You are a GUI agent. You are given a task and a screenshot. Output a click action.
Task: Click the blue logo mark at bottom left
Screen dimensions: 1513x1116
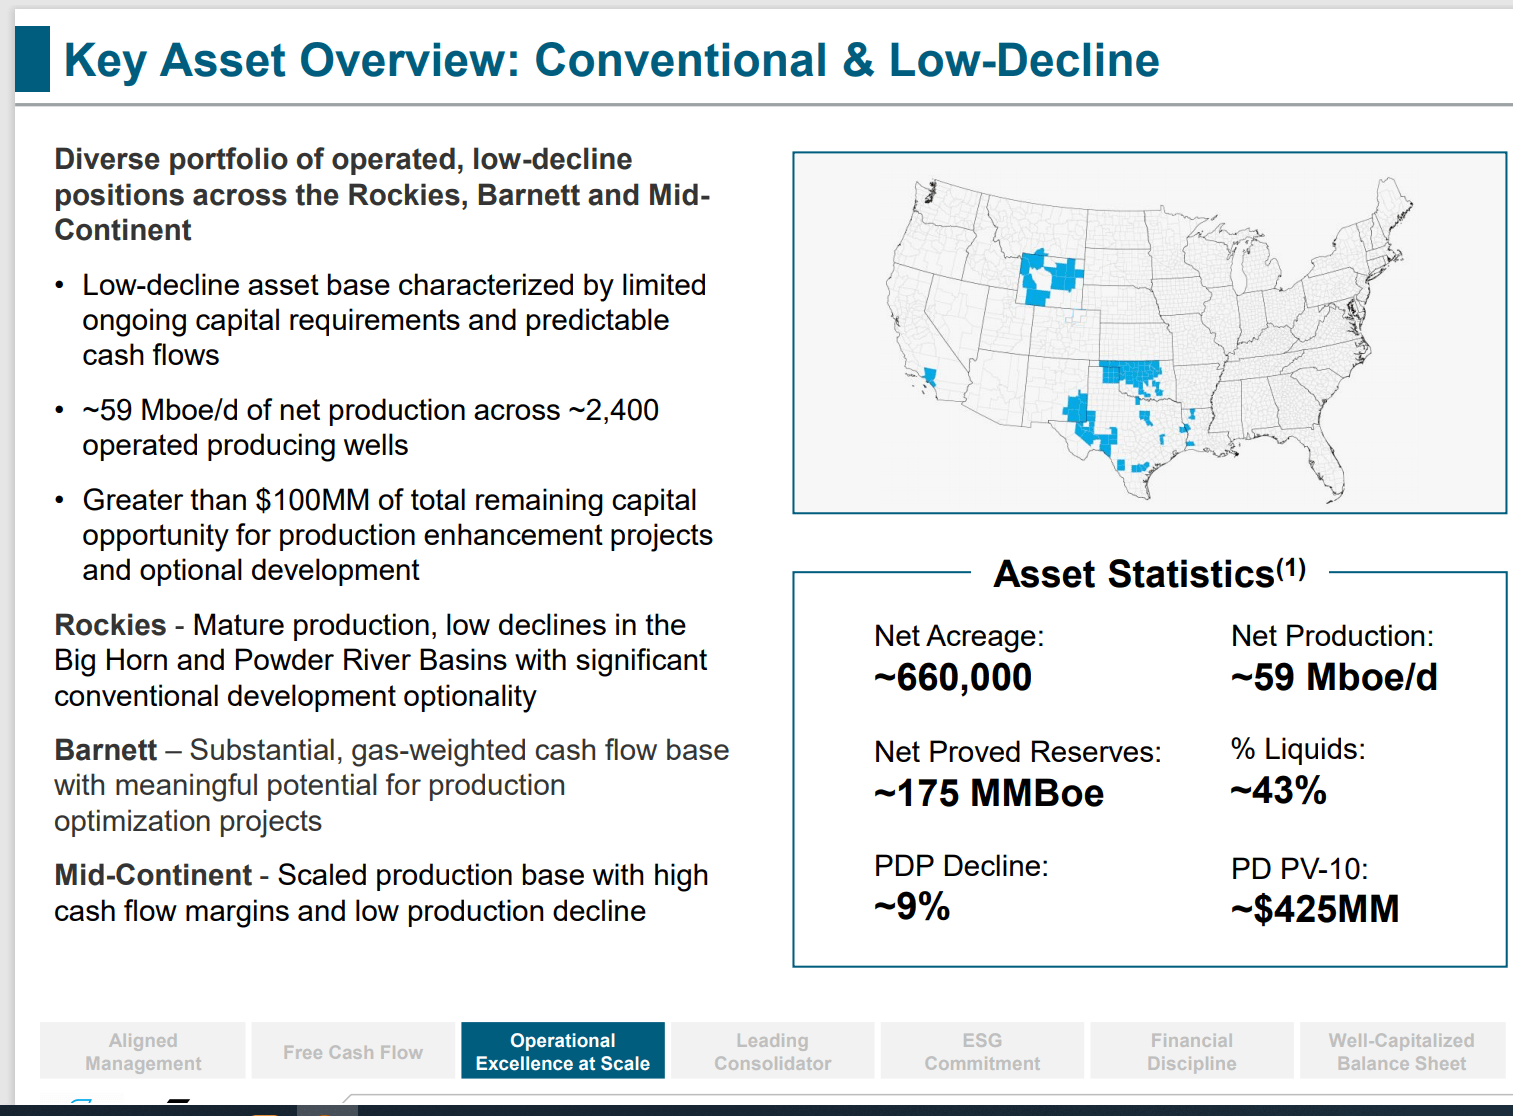(x=79, y=1100)
